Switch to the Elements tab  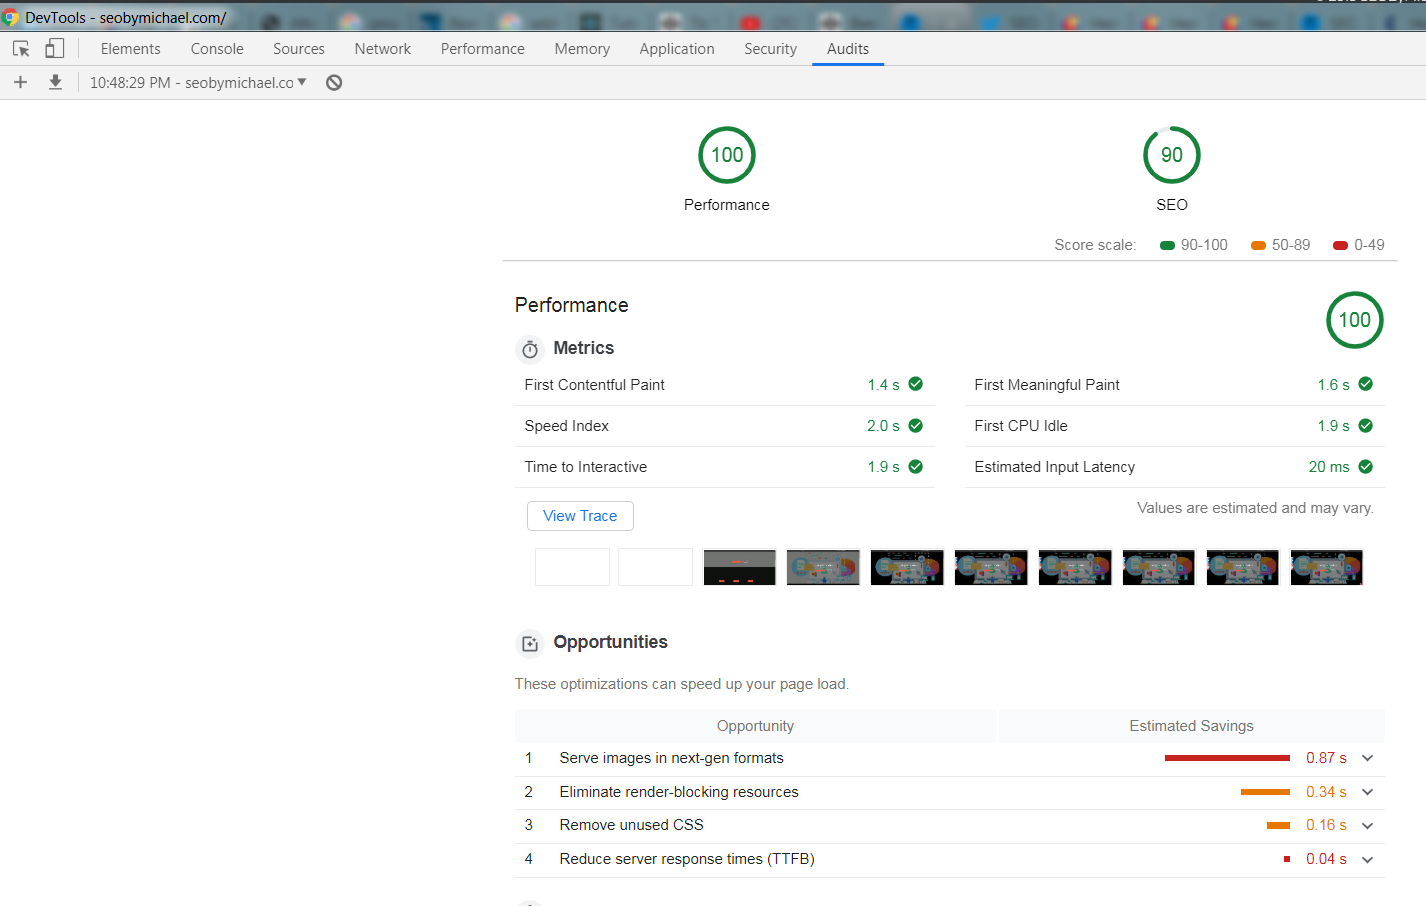pos(130,48)
